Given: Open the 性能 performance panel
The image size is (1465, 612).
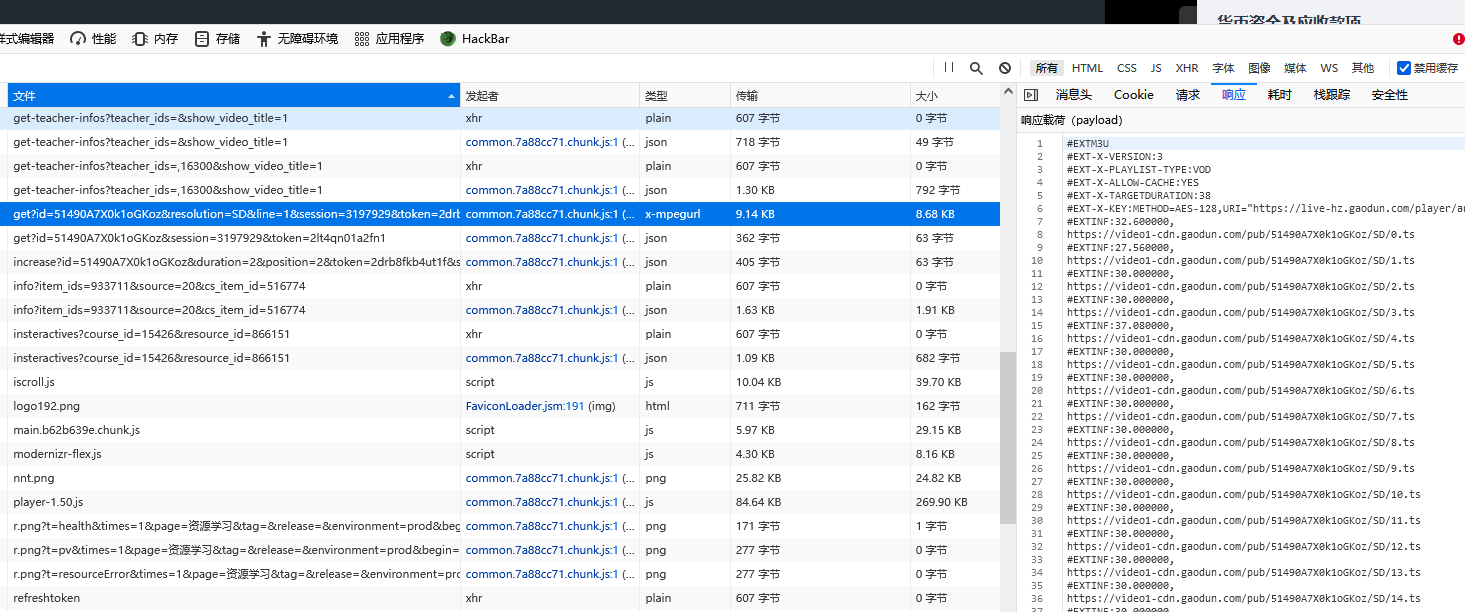Looking at the screenshot, I should (93, 39).
